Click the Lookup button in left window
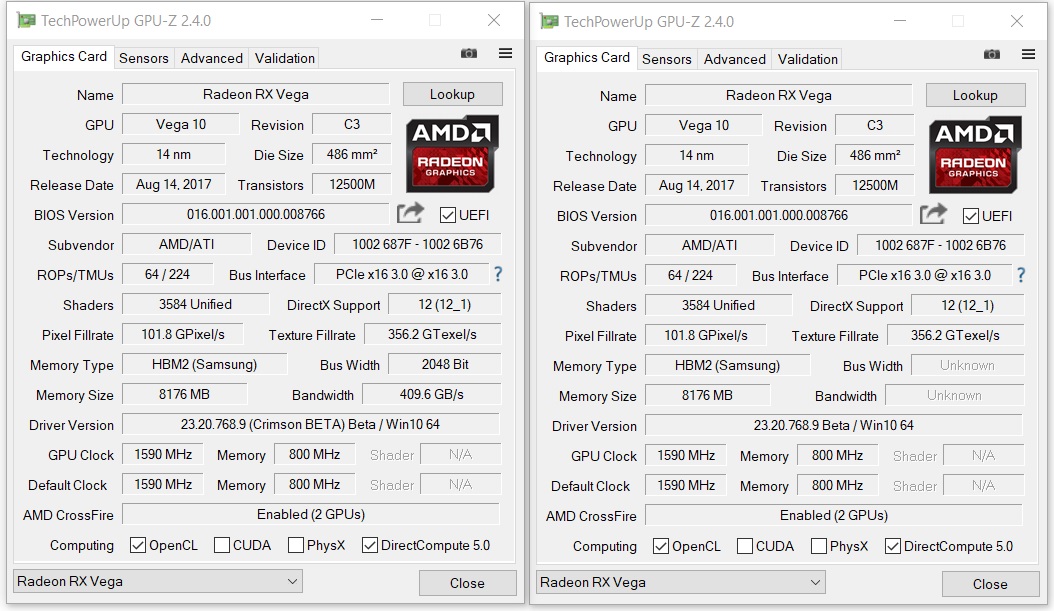This screenshot has width=1054, height=611. [452, 94]
